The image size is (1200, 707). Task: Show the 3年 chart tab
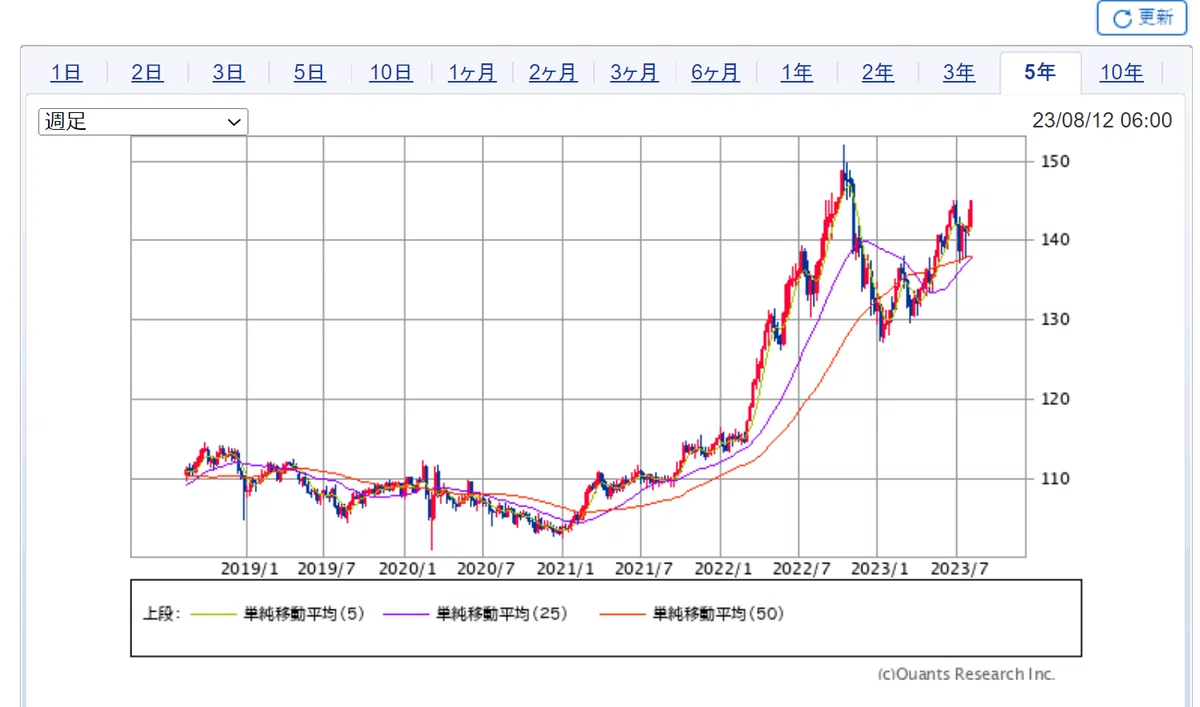(x=959, y=72)
